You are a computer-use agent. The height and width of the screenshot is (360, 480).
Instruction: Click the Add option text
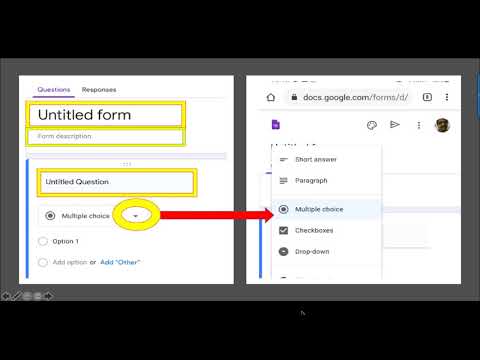[x=70, y=262]
